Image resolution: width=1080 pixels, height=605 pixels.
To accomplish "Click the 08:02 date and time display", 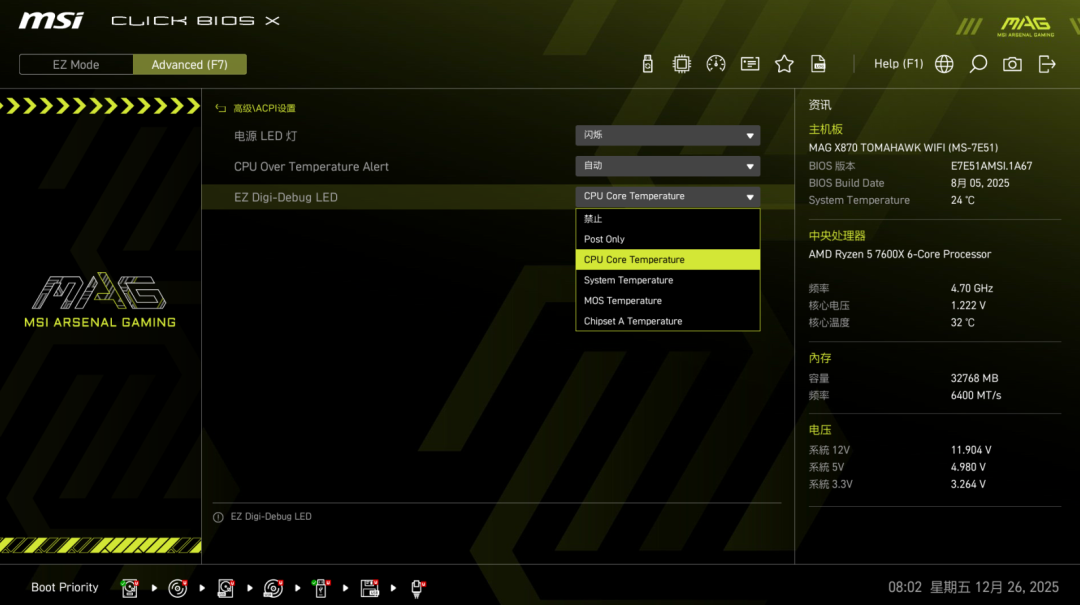I will click(973, 587).
